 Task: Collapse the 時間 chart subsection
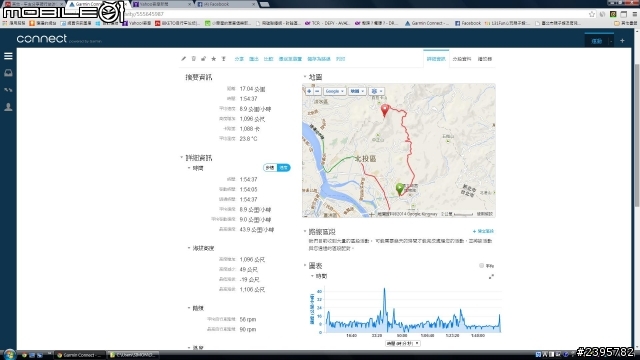point(312,276)
